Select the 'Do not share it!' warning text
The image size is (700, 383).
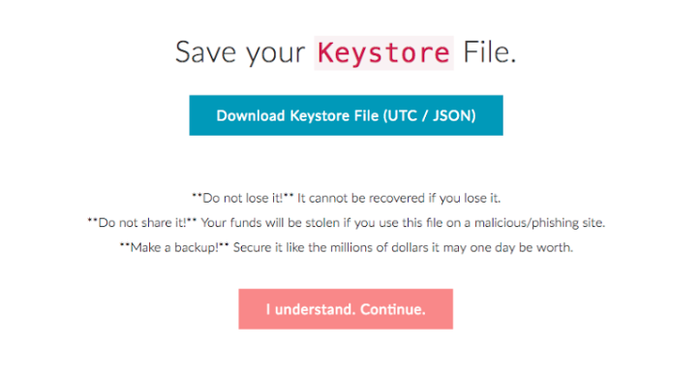point(142,222)
